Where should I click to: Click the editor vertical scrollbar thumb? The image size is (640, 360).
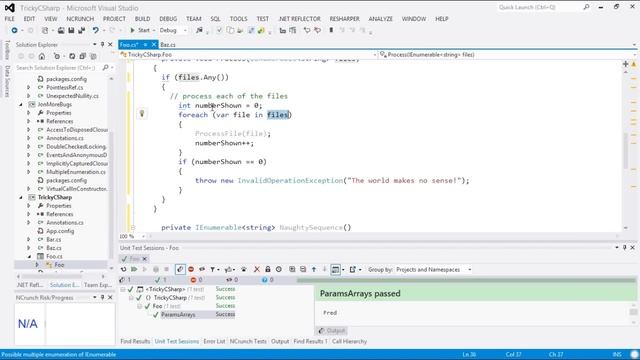click(625, 151)
